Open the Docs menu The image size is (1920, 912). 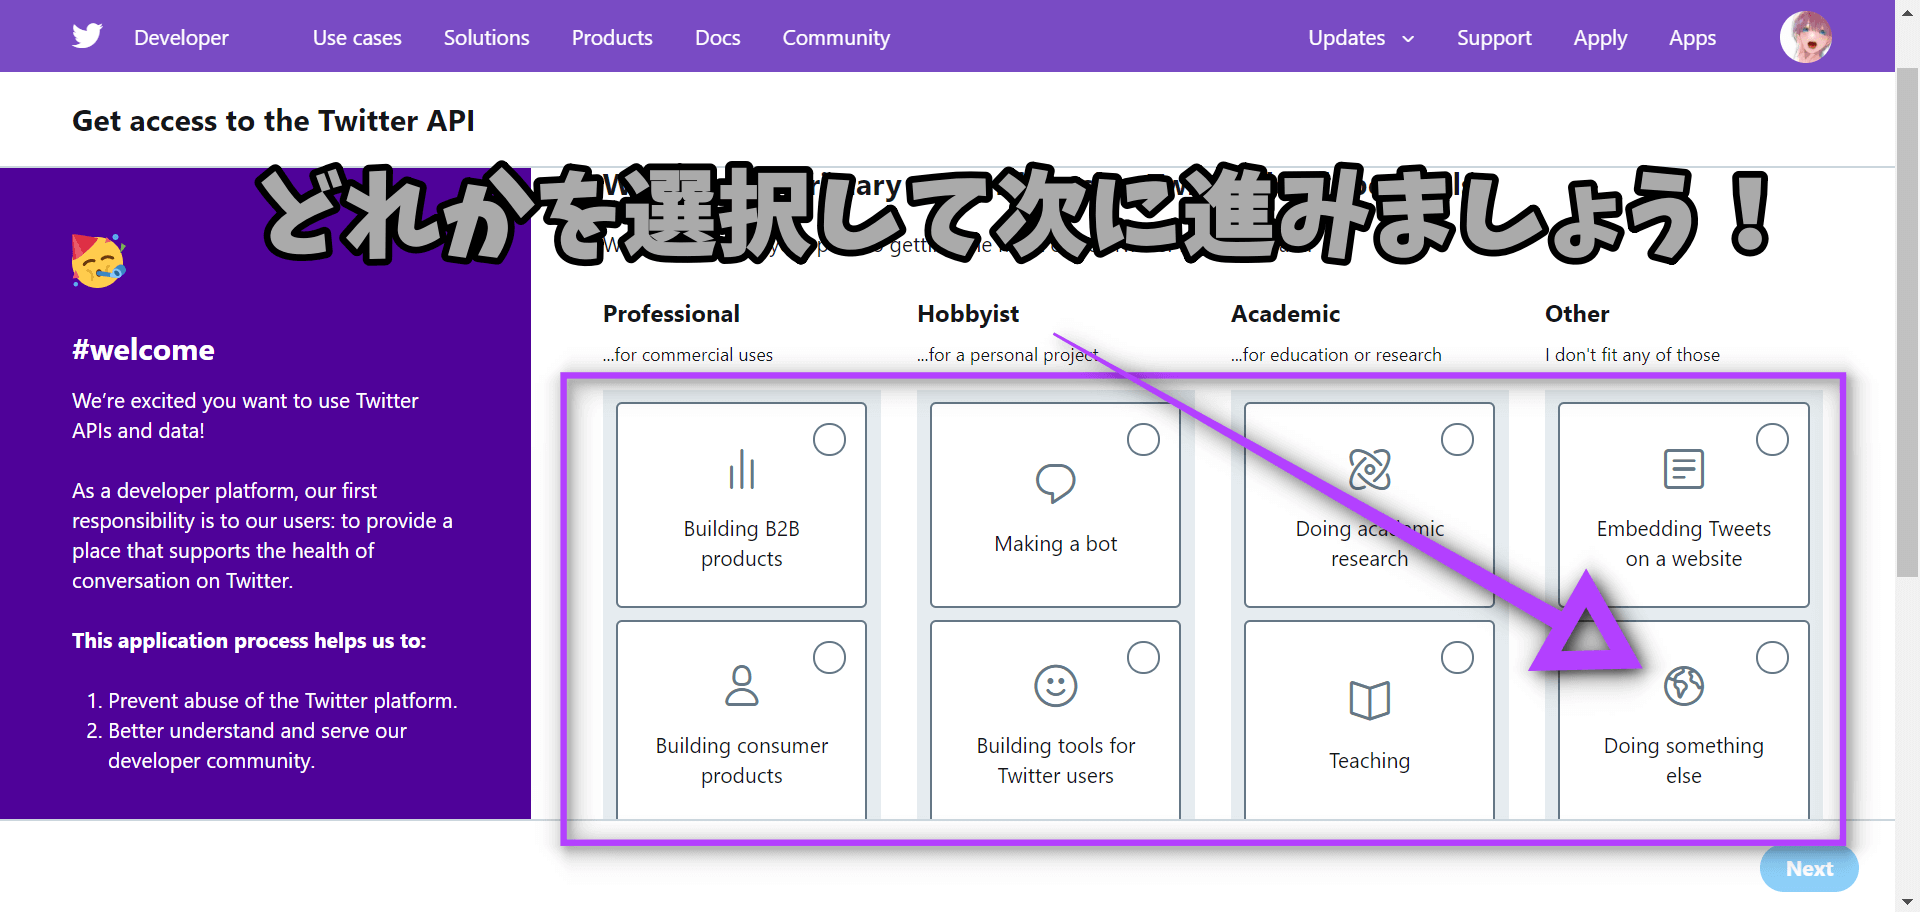pos(718,38)
